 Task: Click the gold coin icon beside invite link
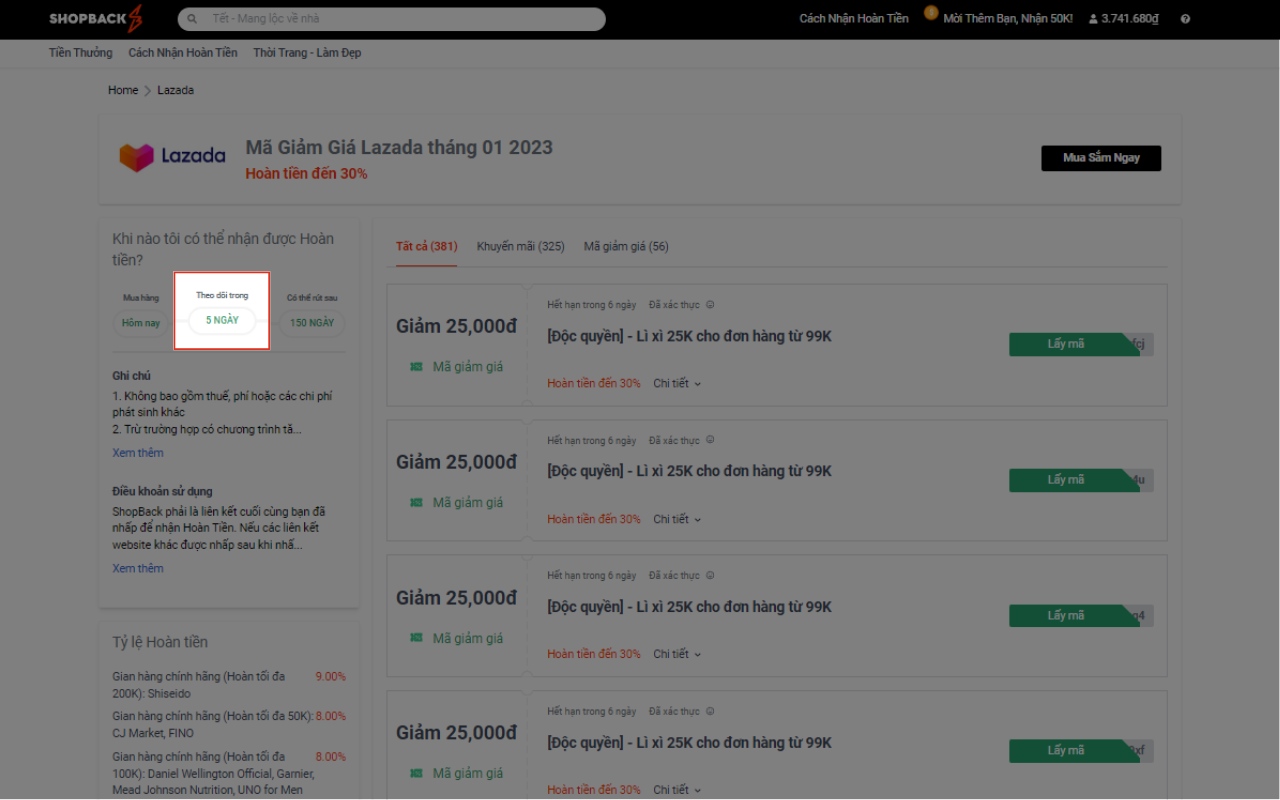click(931, 13)
